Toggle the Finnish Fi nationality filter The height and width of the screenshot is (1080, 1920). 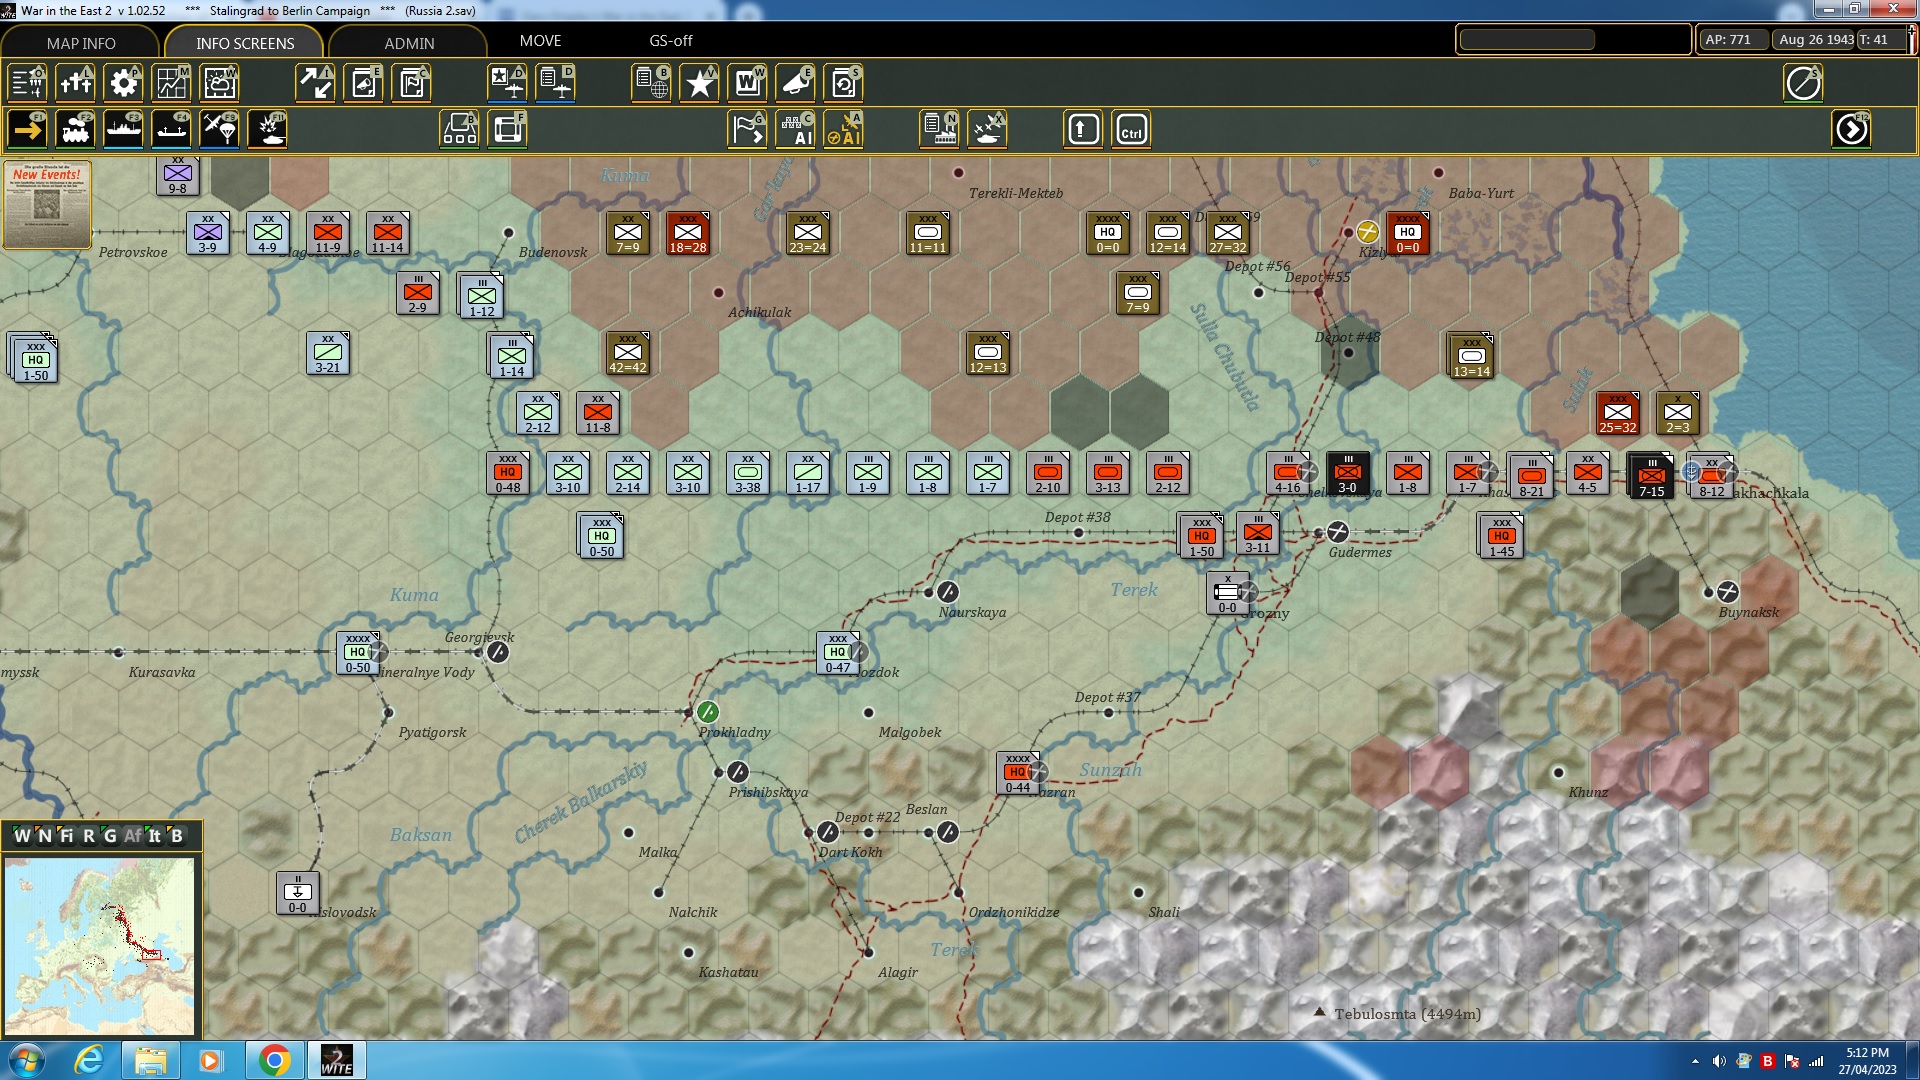coord(66,835)
